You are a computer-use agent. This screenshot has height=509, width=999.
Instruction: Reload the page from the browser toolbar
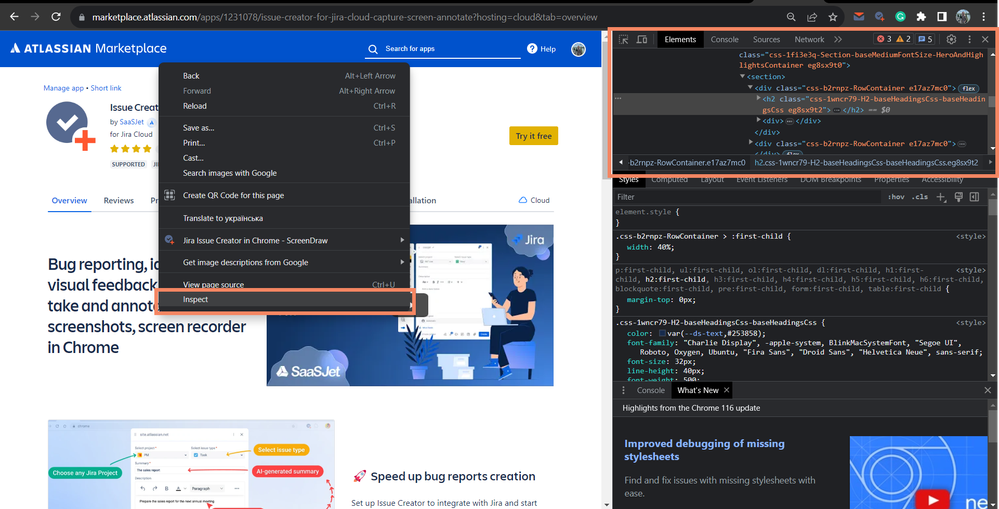tap(56, 17)
